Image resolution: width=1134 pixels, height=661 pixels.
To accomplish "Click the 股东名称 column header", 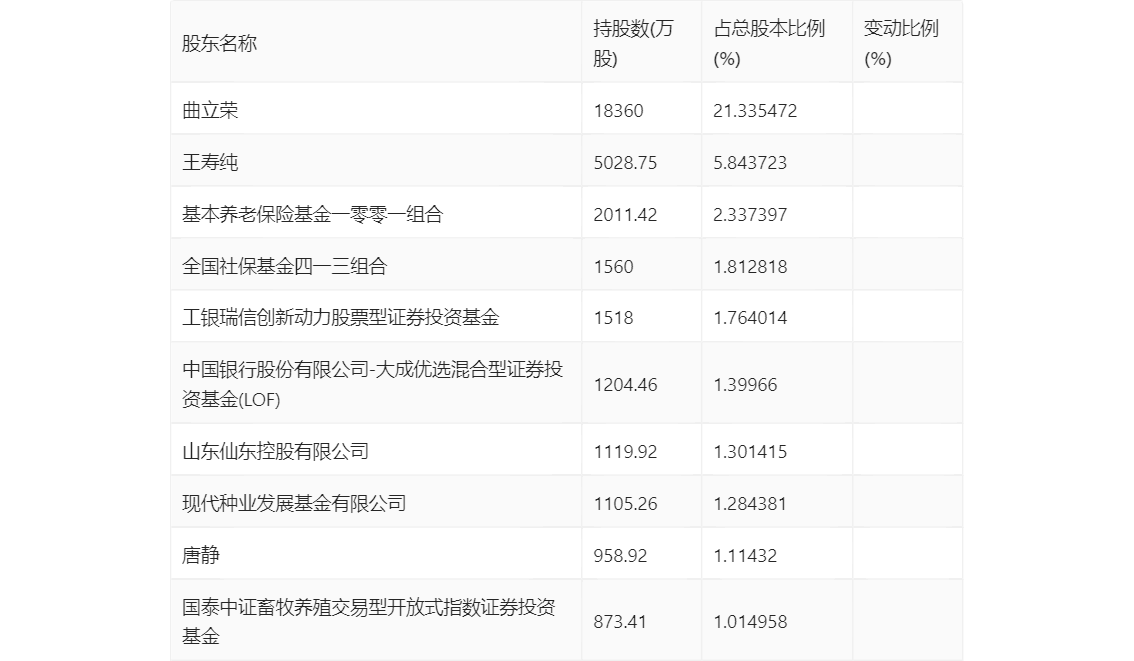I will click(x=219, y=43).
